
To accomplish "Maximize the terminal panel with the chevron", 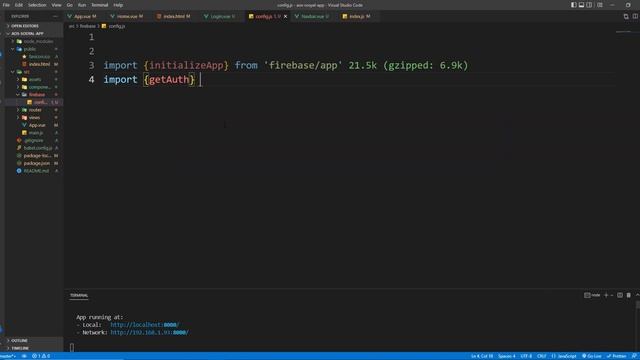I will 637,295.
